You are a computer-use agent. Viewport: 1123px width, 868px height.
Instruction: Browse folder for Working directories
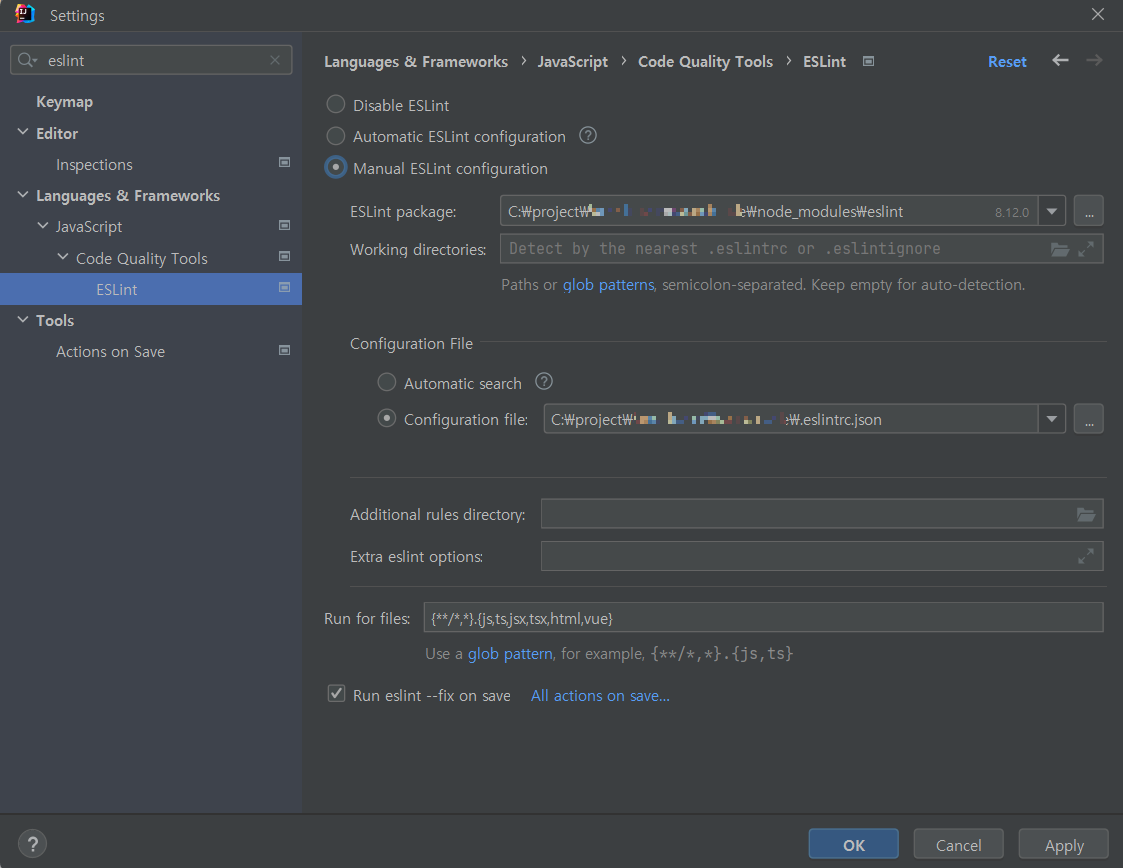pos(1059,249)
